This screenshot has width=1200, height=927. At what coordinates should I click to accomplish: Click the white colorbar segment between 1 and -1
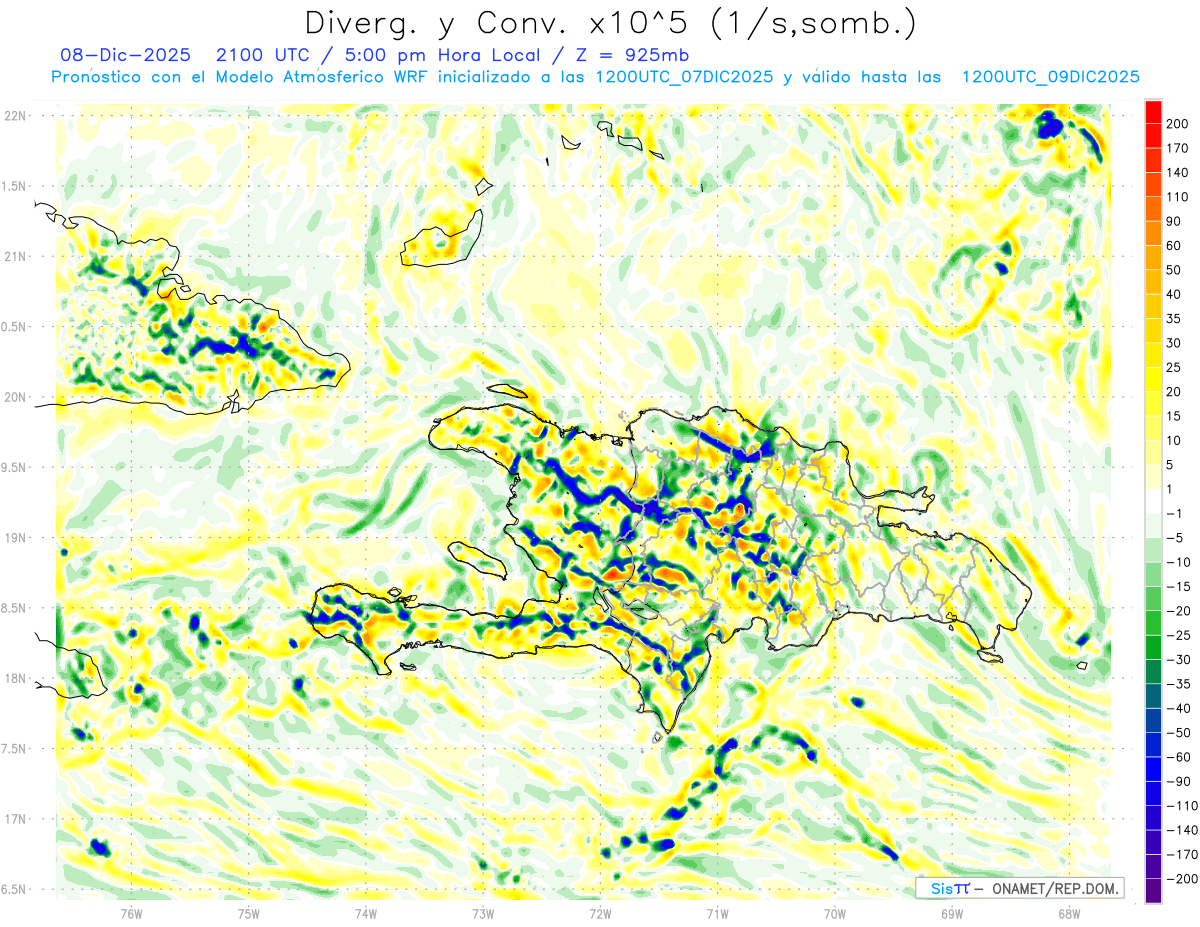[1153, 500]
